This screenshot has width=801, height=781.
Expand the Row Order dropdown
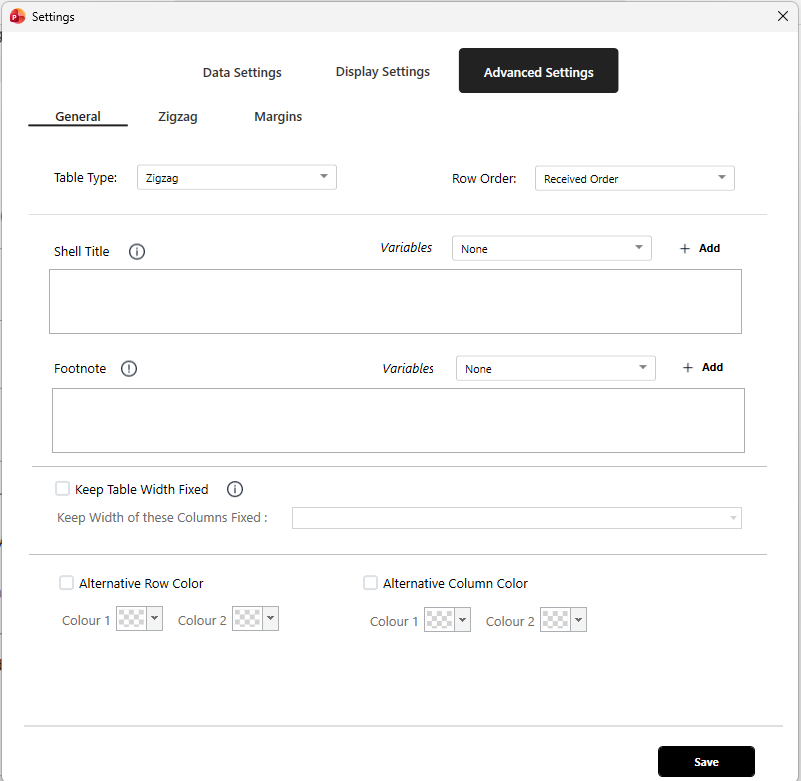point(635,179)
